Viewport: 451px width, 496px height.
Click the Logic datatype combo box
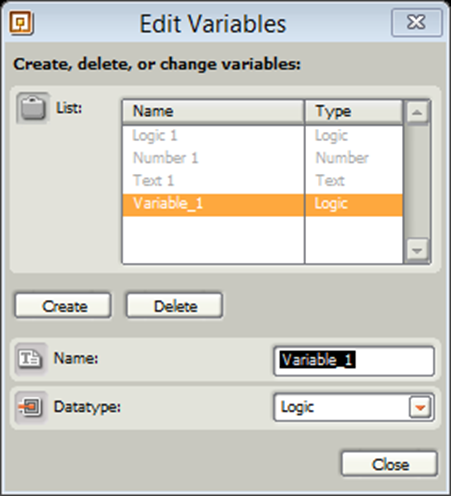[x=354, y=407]
